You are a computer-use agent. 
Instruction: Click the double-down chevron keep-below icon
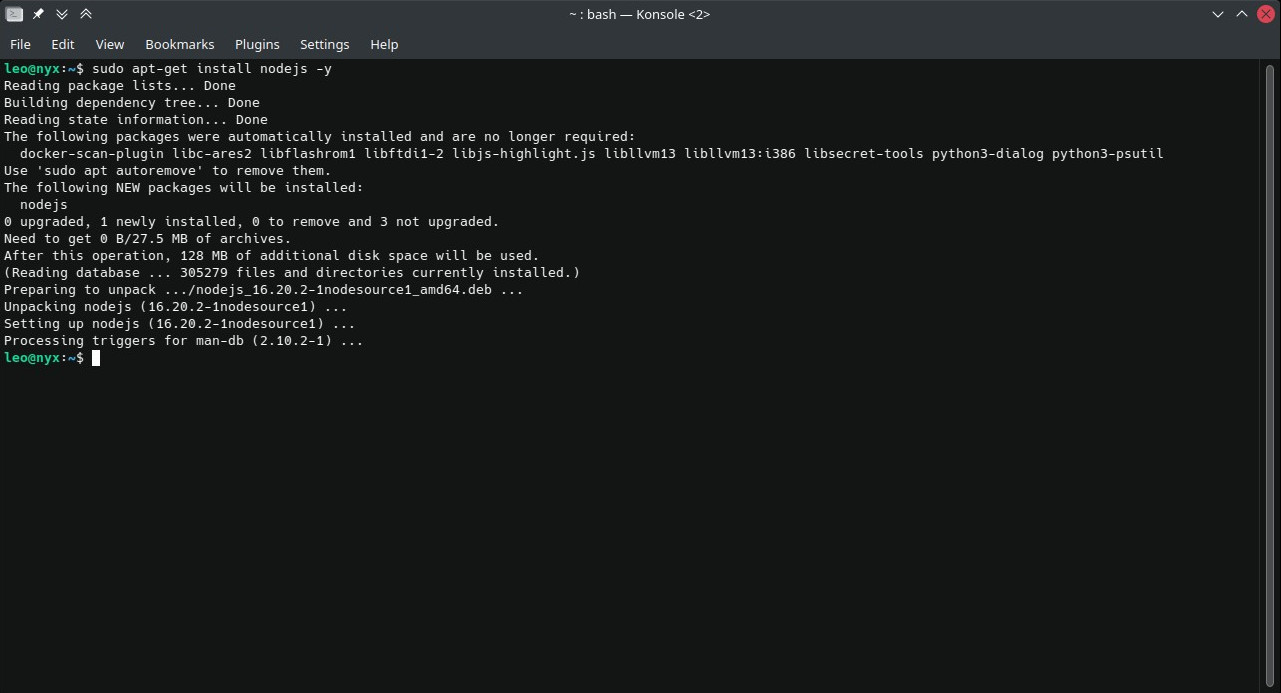(61, 14)
